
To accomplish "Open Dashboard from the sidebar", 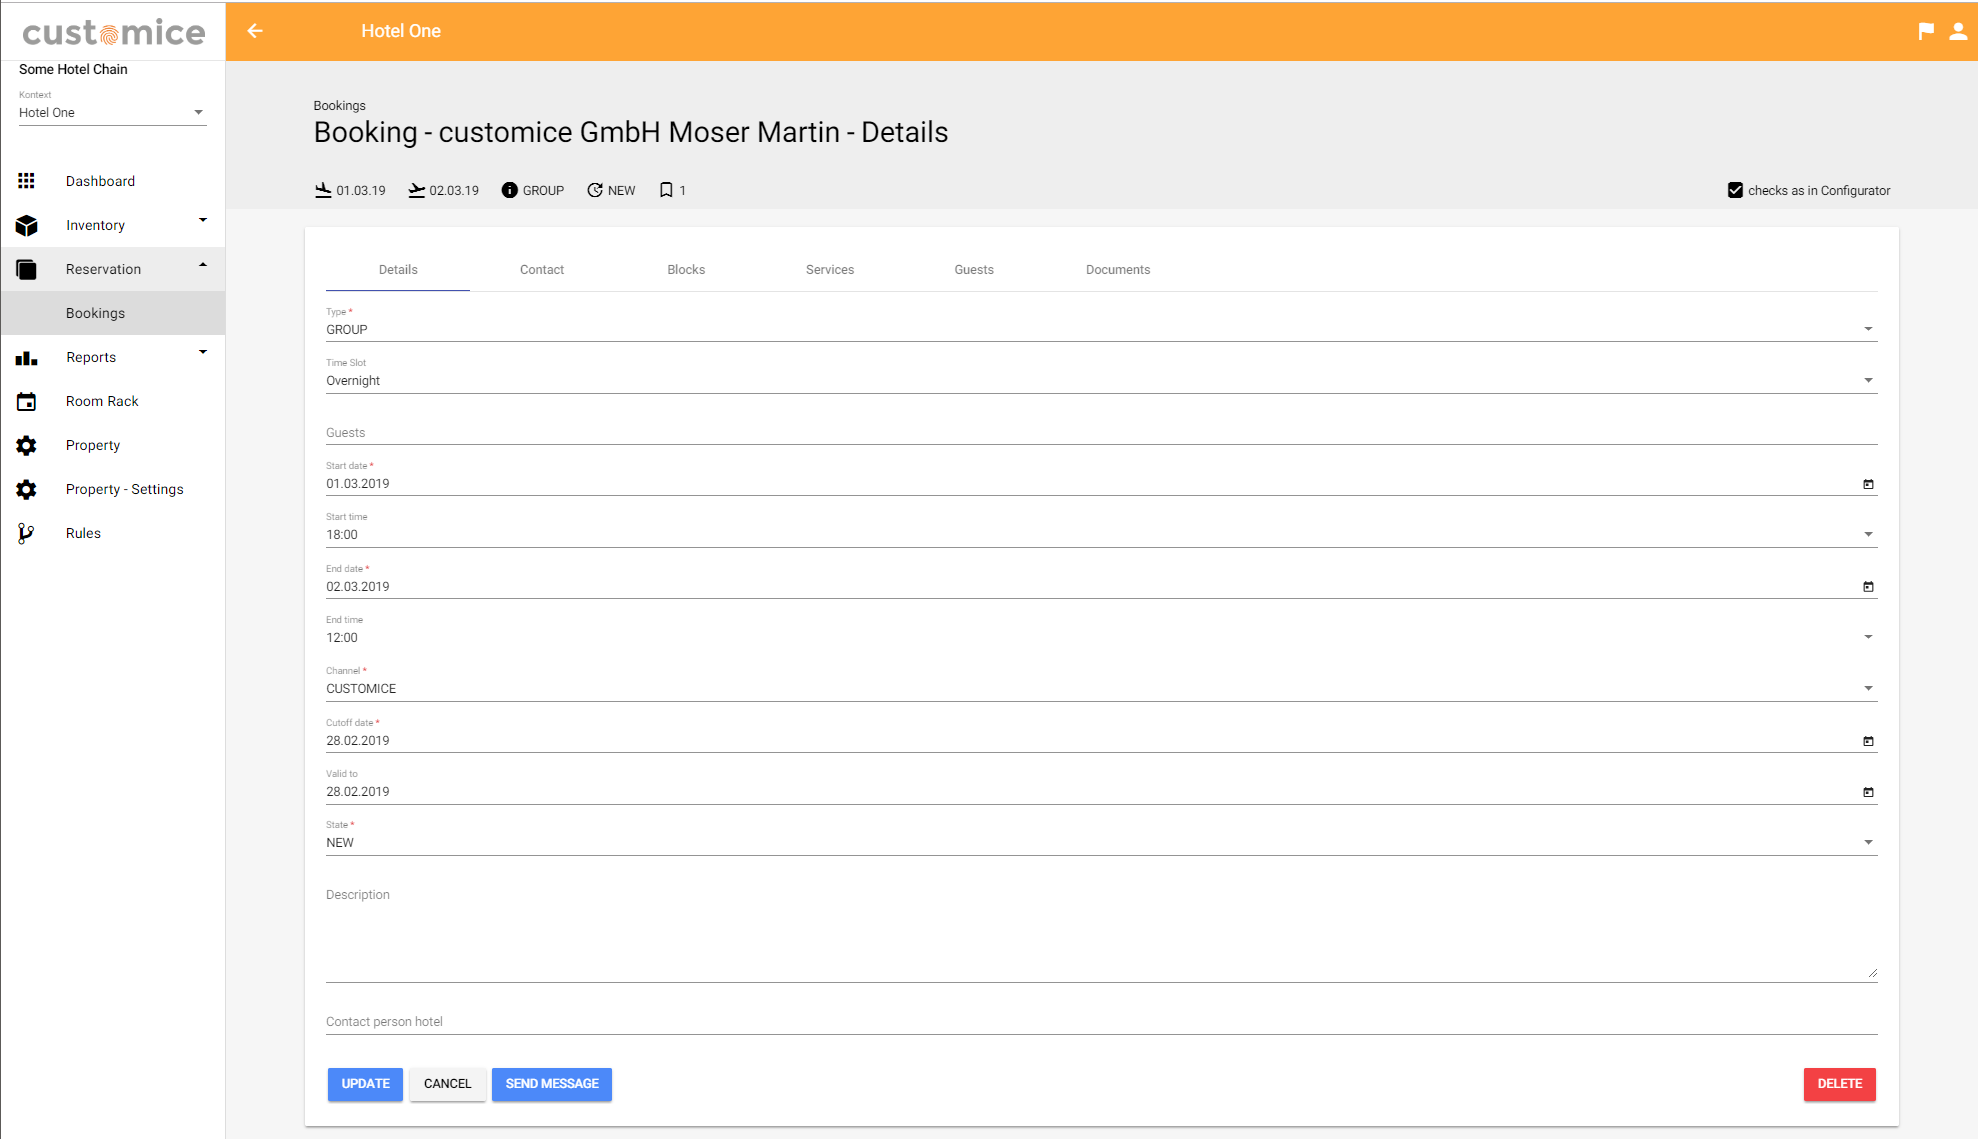I will (113, 181).
